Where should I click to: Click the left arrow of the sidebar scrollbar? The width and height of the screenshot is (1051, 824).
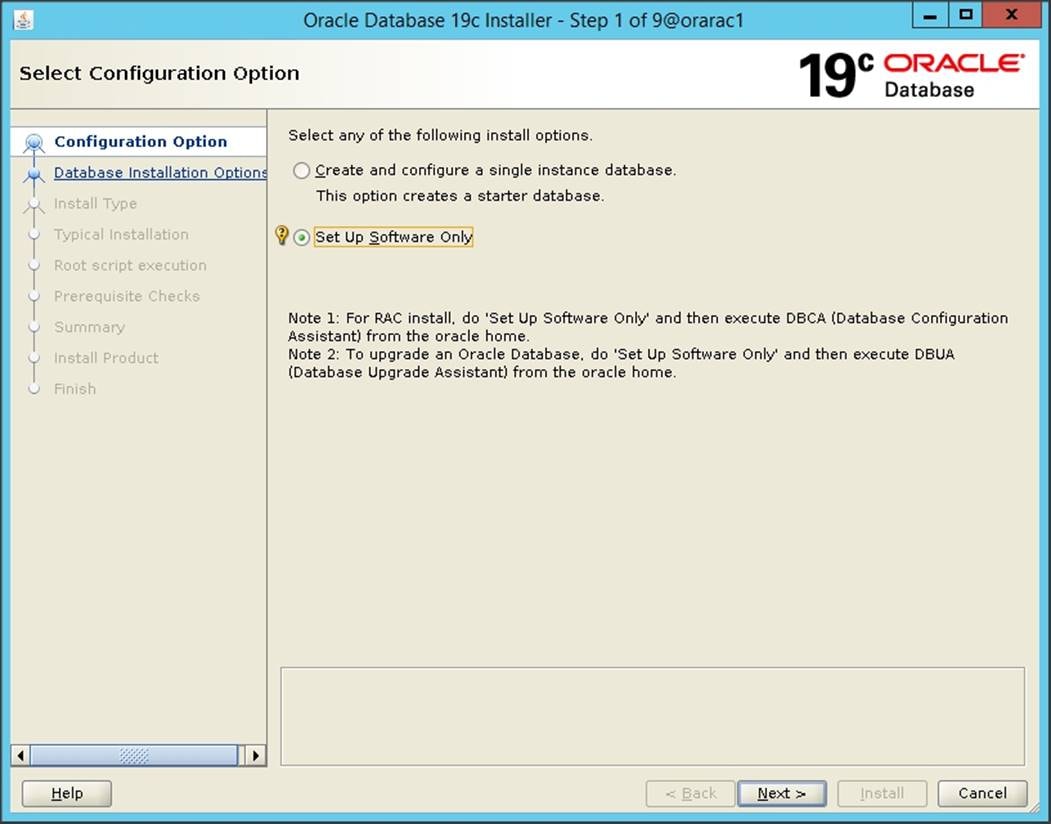tap(20, 756)
